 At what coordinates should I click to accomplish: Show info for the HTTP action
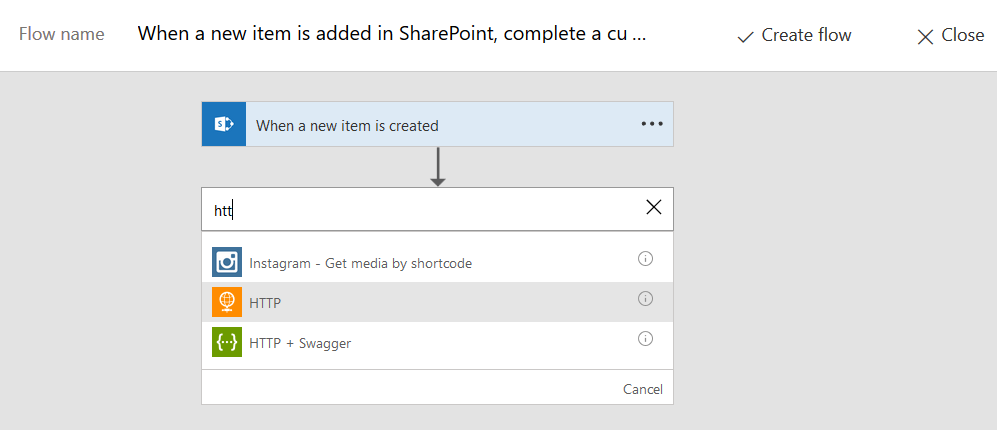pos(645,299)
